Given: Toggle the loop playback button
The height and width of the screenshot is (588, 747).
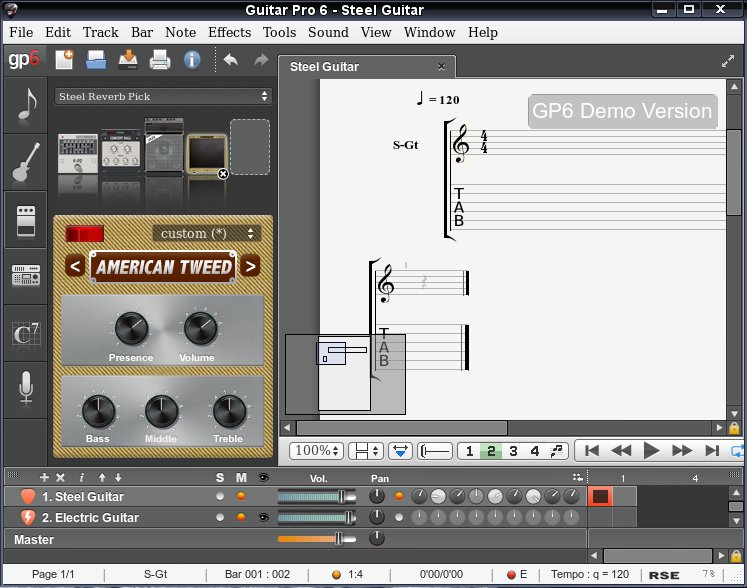Looking at the screenshot, I should (737, 450).
